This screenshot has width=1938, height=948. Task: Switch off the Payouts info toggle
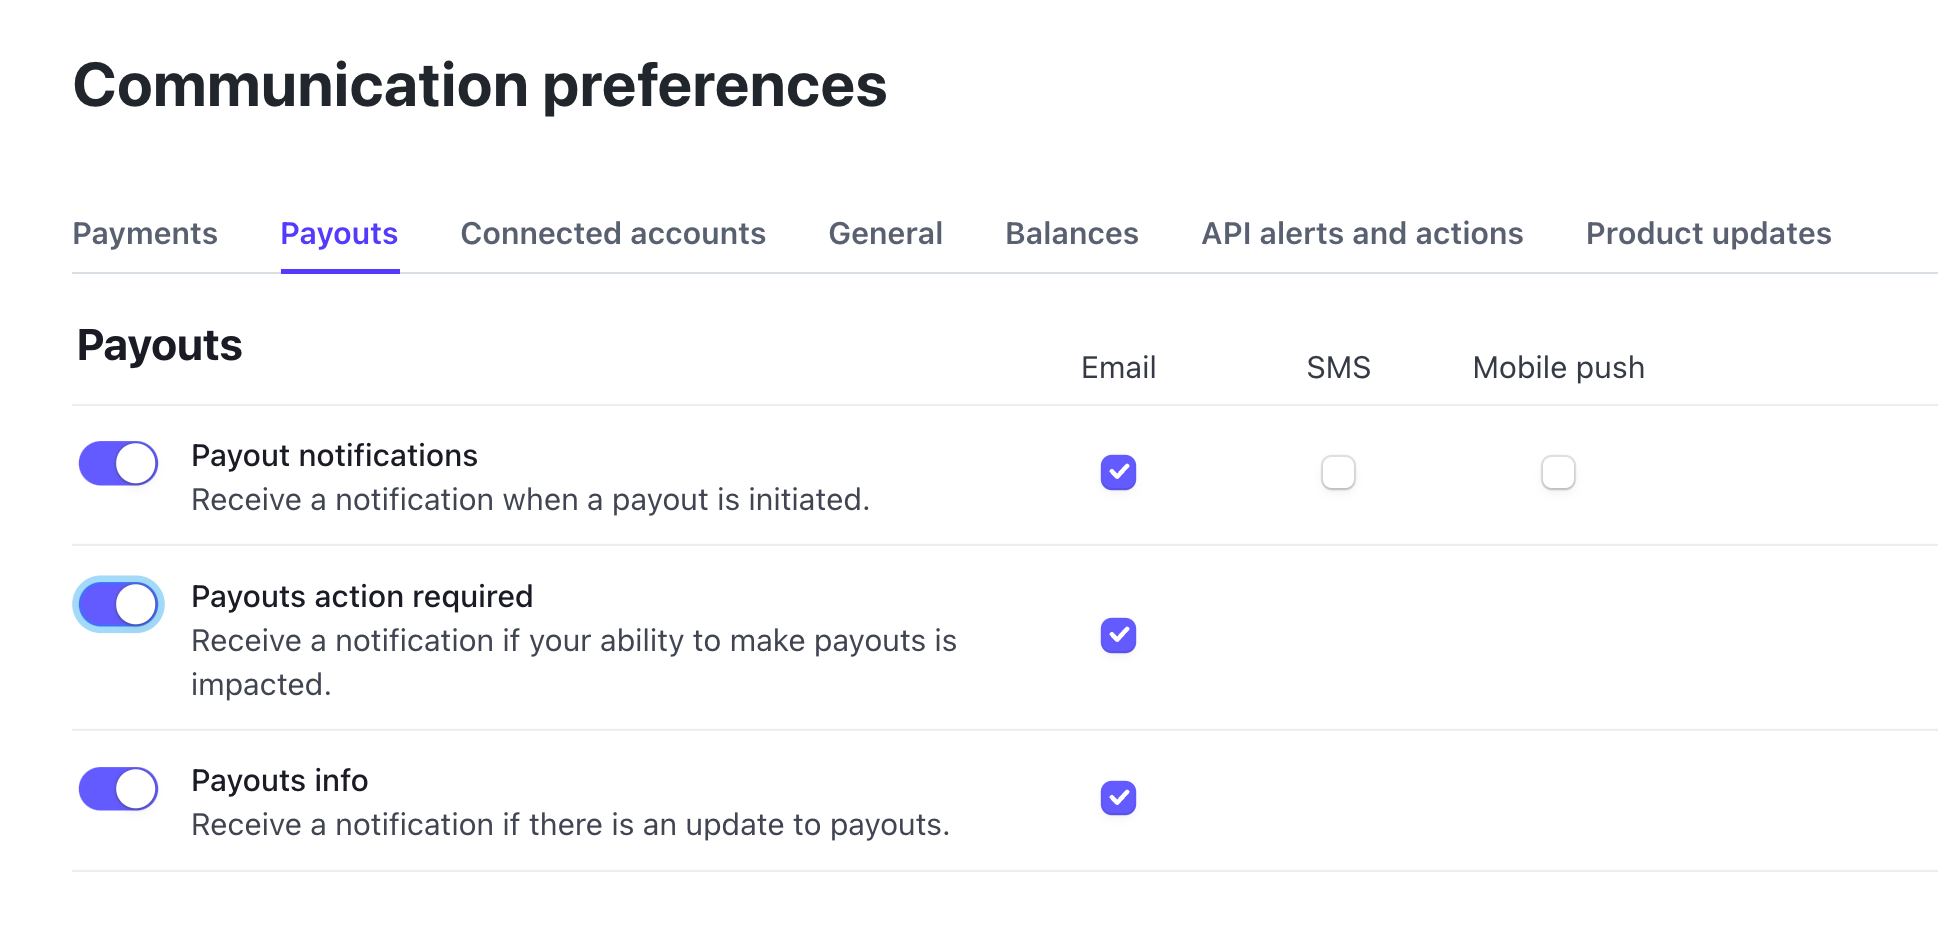point(119,789)
